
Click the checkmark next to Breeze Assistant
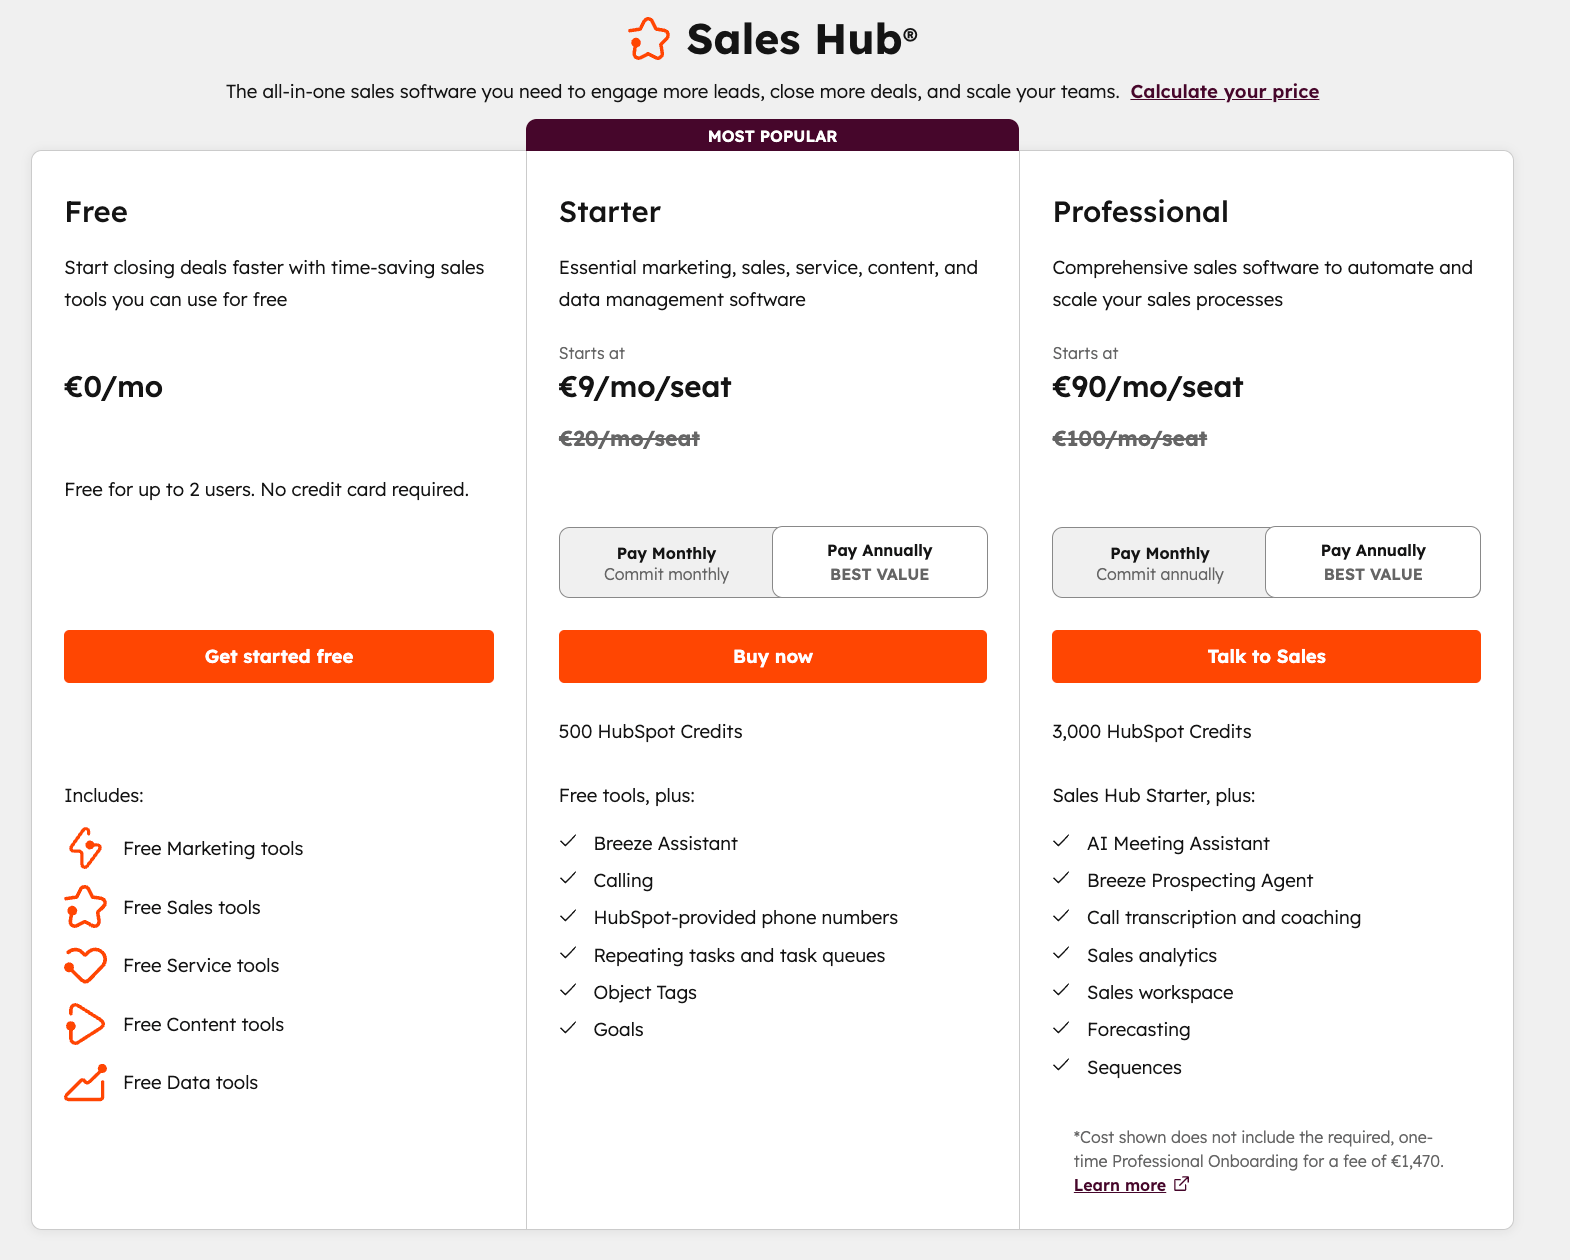coord(569,841)
